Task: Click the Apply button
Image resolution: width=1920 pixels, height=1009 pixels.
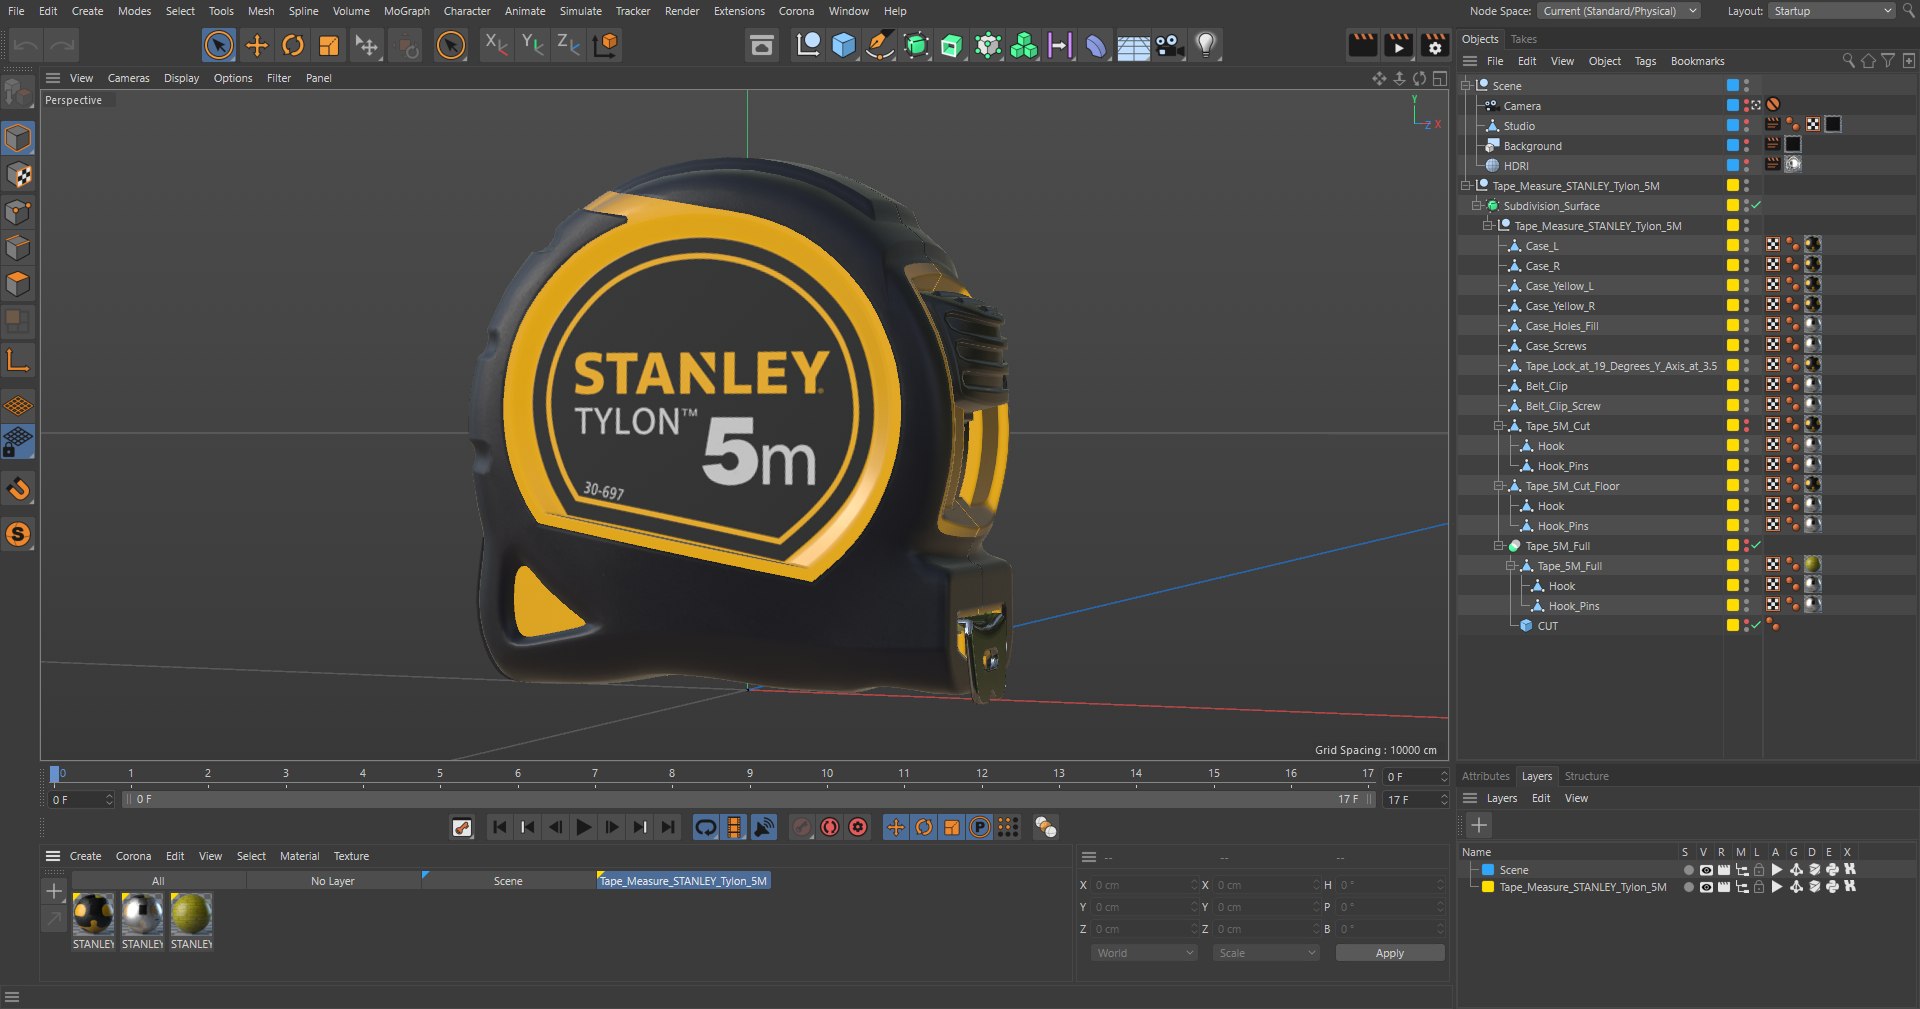Action: pos(1389,953)
